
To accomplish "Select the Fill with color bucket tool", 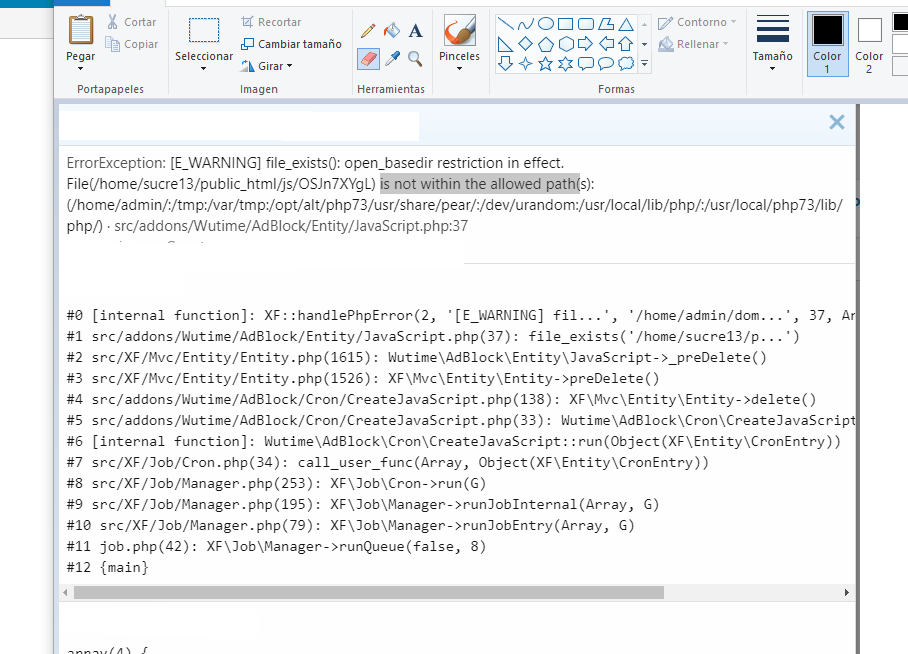I will 391,31.
